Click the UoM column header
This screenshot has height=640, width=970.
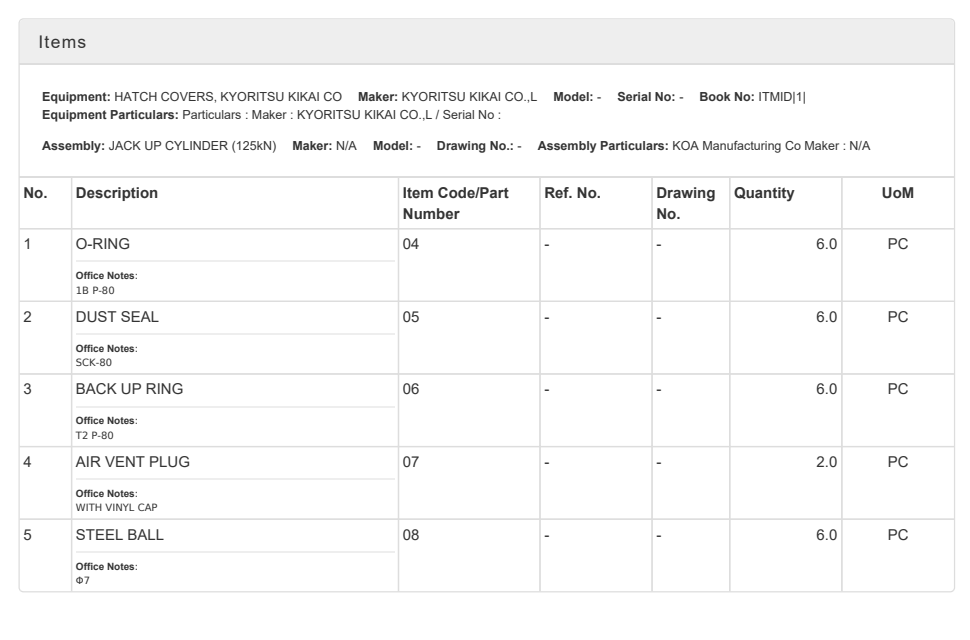click(897, 194)
